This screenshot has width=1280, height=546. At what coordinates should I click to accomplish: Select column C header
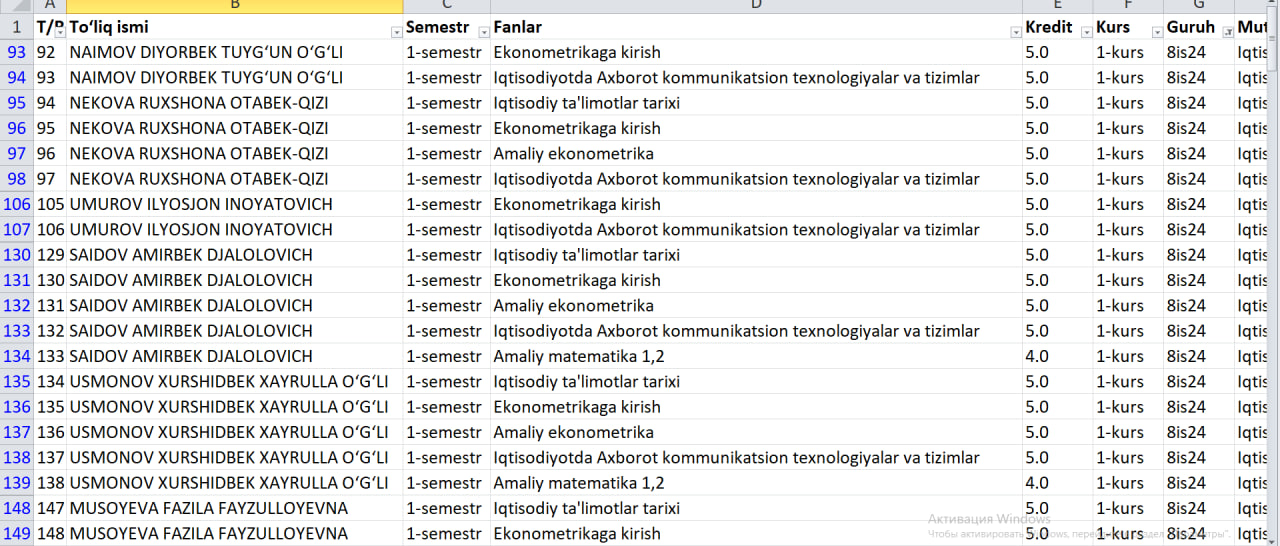pyautogui.click(x=447, y=6)
